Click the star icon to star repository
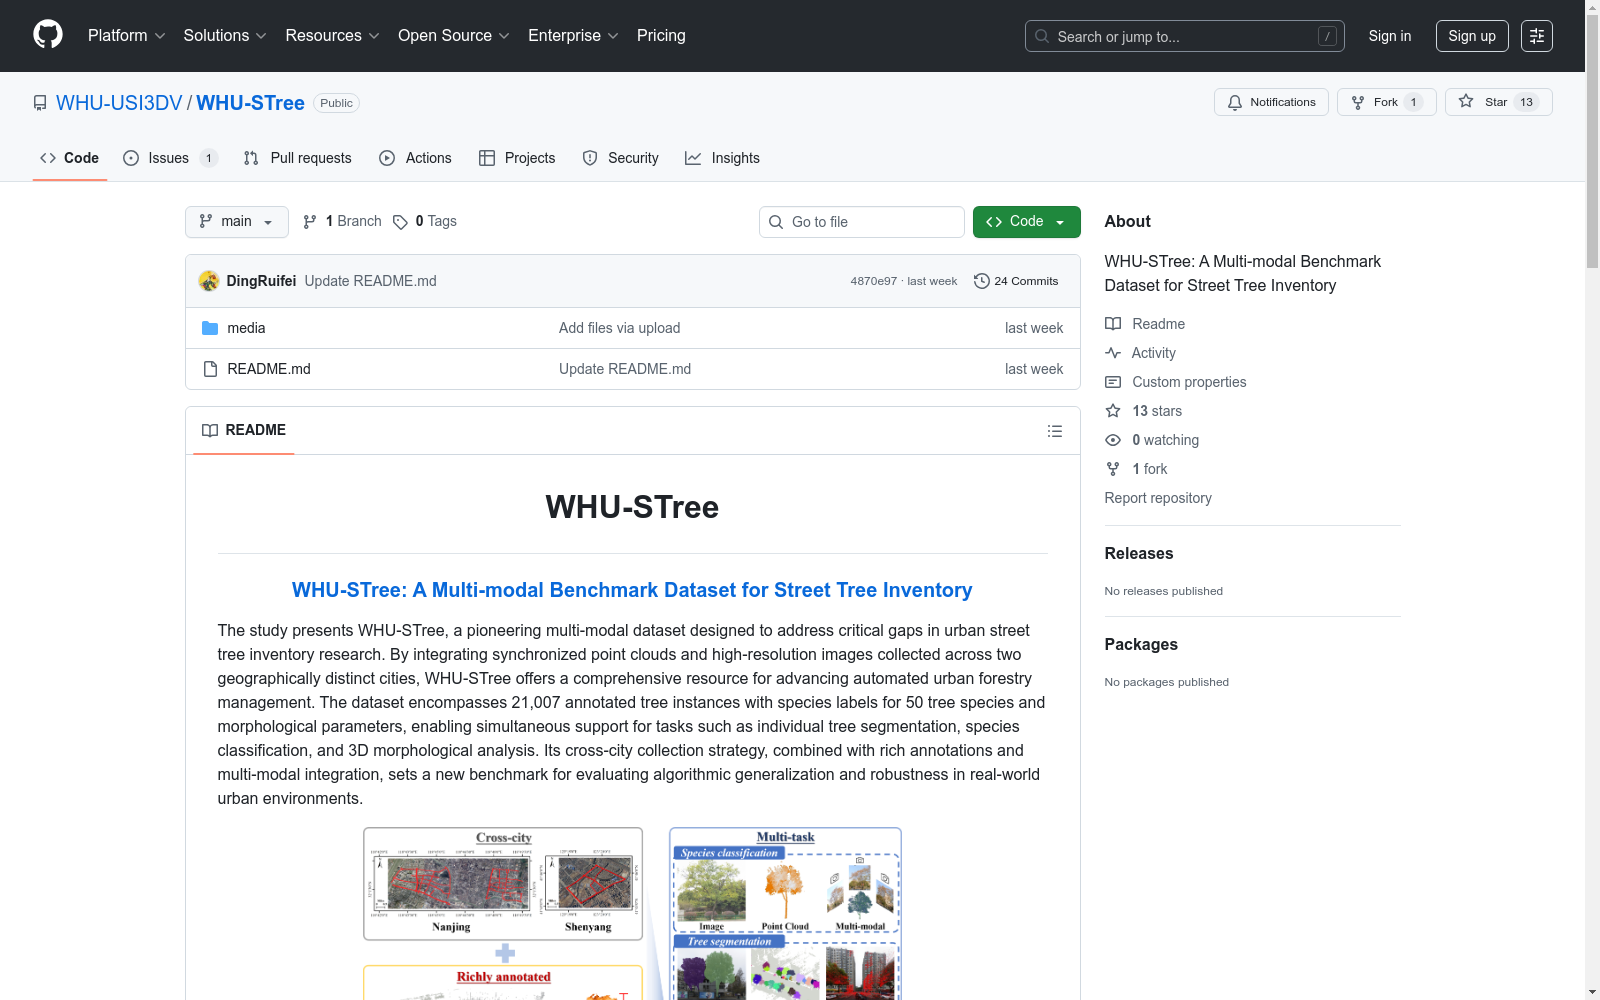Screen dimensions: 1600x1000 point(1466,101)
